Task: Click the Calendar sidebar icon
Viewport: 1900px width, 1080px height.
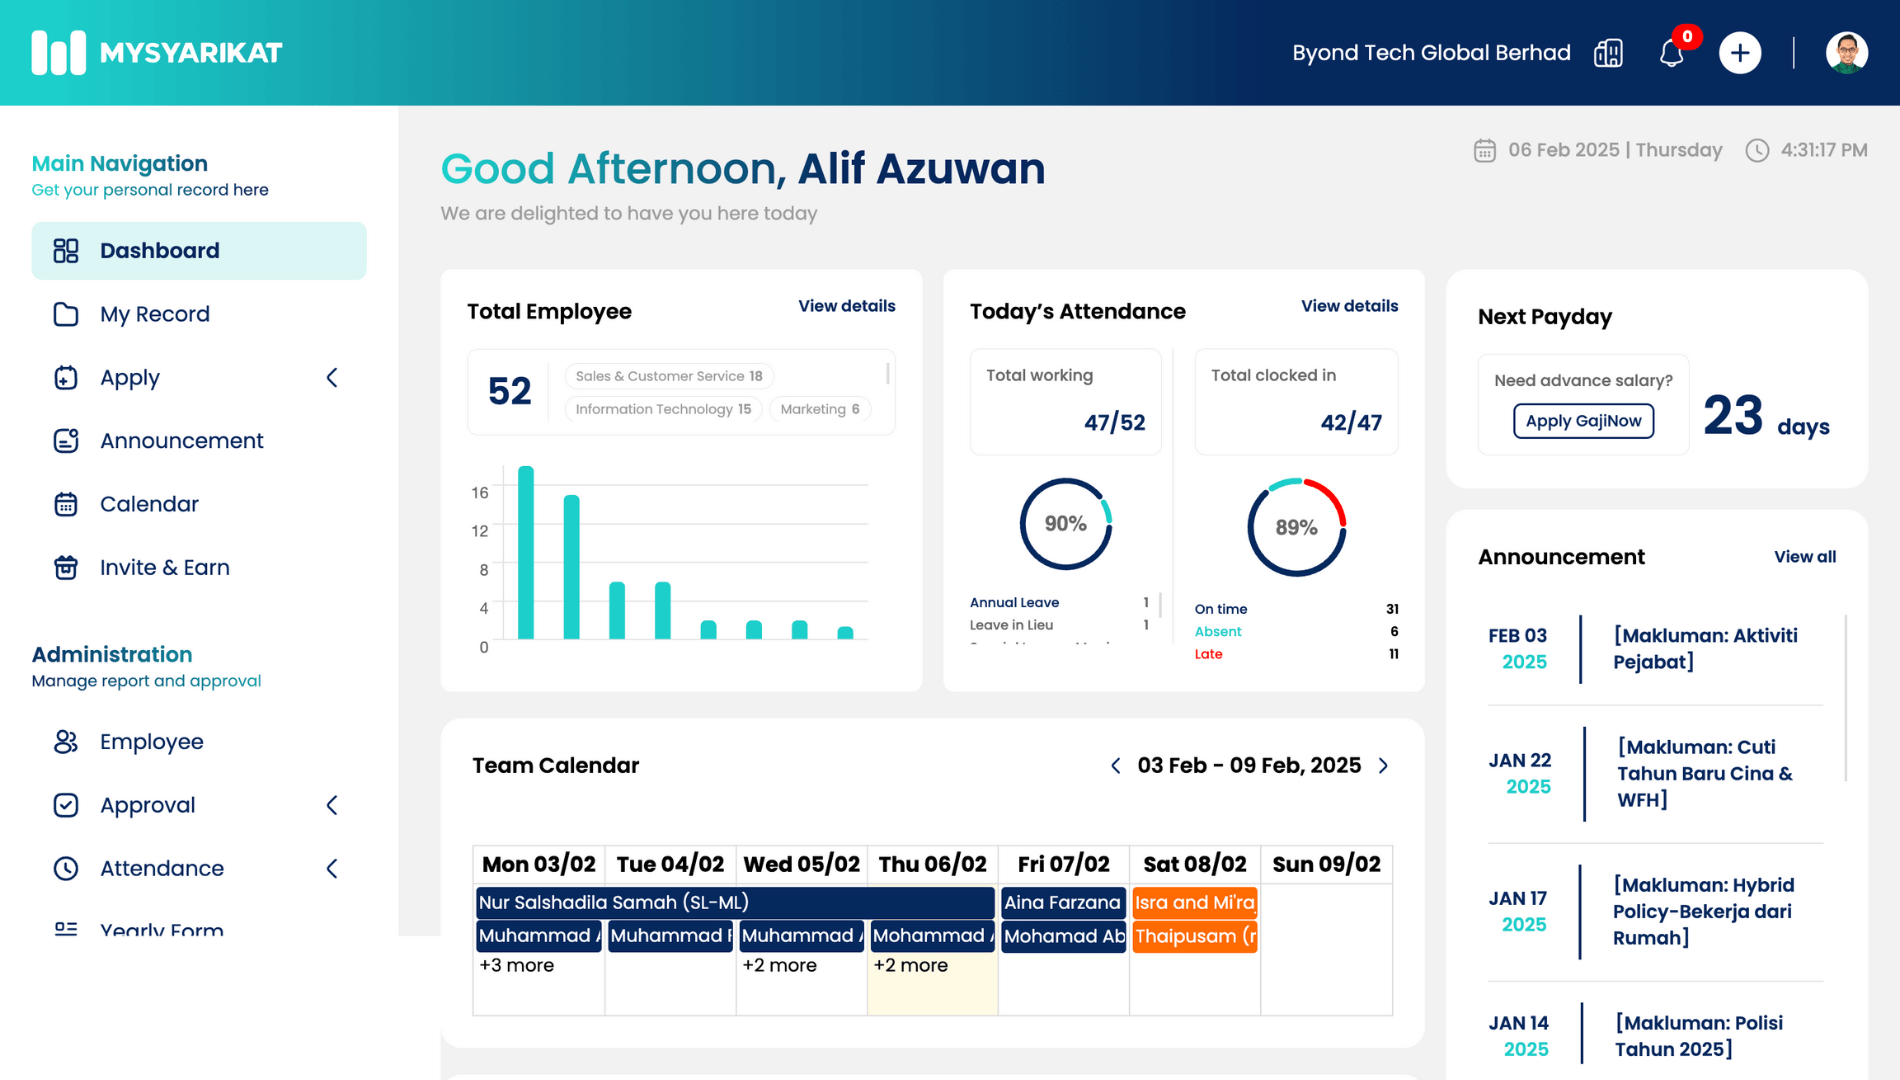Action: (66, 504)
